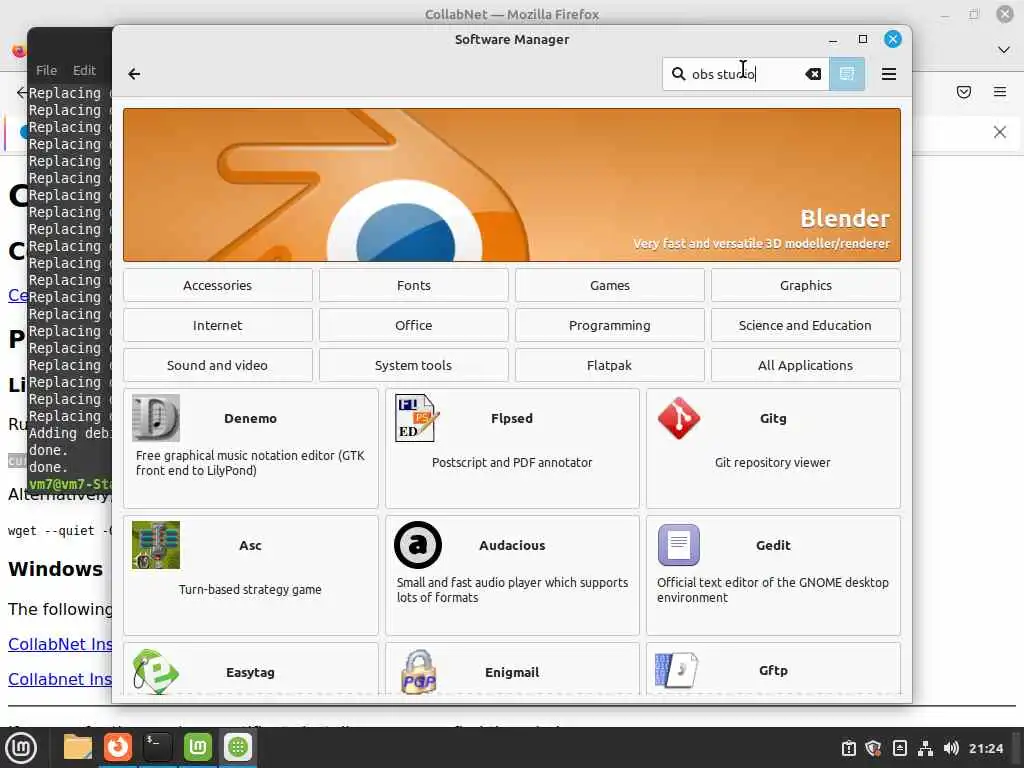
Task: Launch Files from the taskbar folder icon
Action: tap(77, 747)
